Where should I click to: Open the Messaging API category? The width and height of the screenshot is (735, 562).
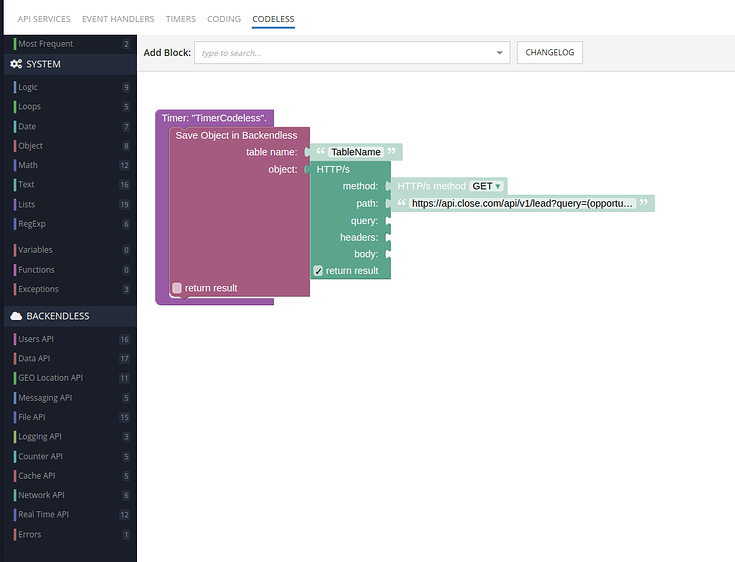pos(70,397)
